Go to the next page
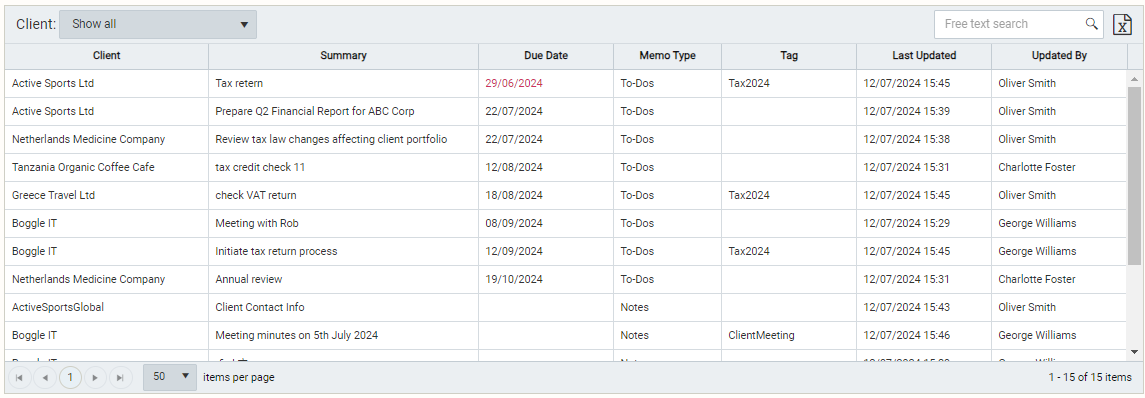 [x=95, y=378]
